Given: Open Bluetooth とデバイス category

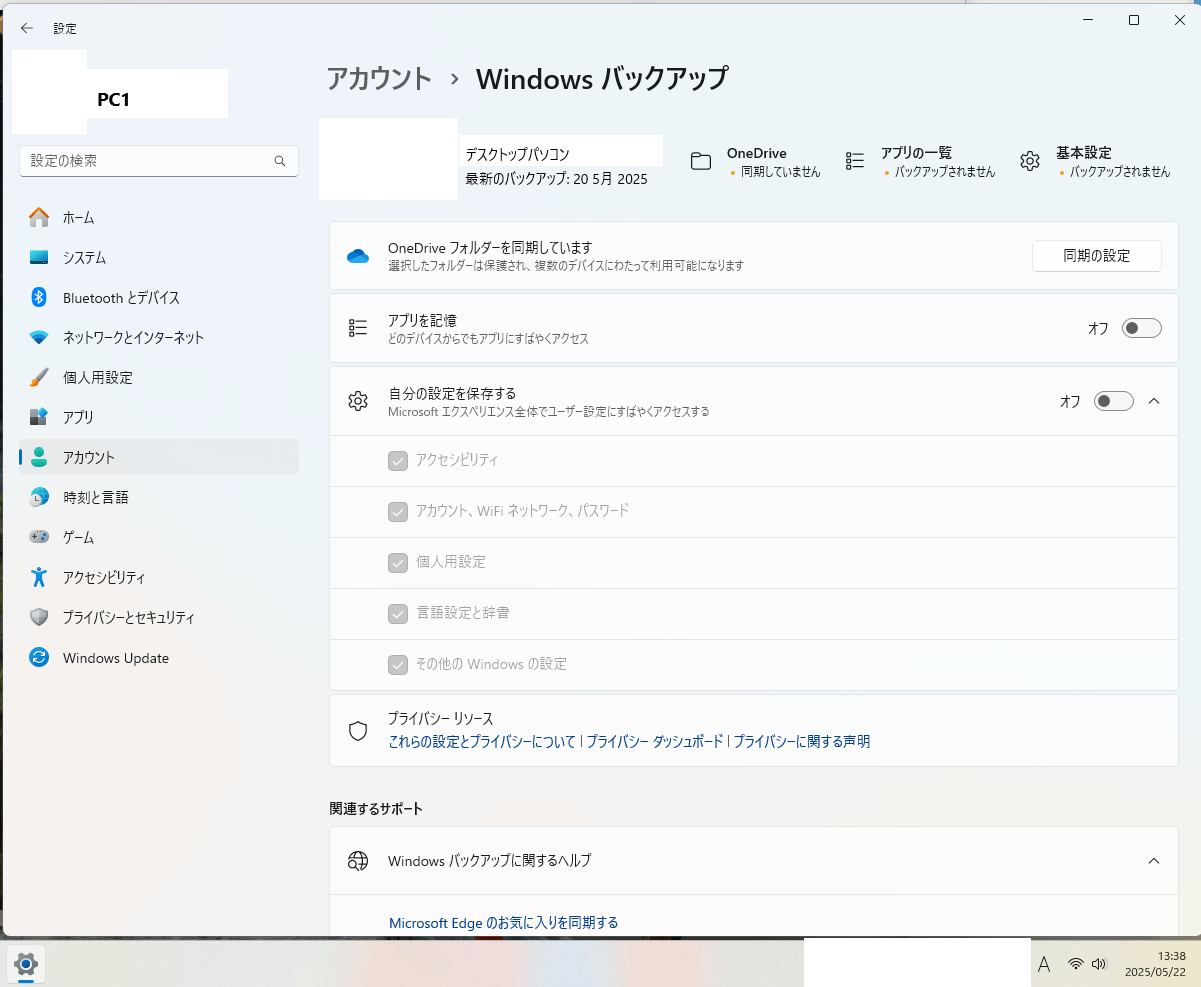Looking at the screenshot, I should 159,297.
